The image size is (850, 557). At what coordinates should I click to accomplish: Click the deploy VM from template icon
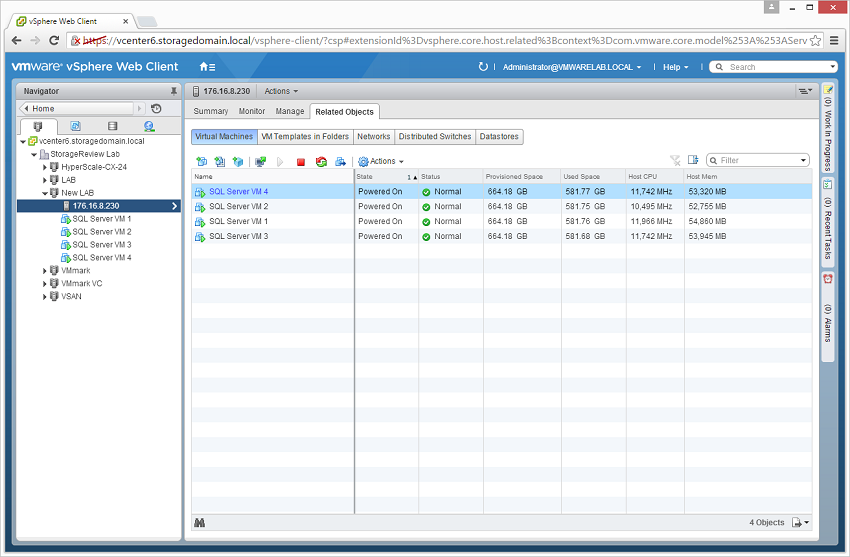point(220,161)
